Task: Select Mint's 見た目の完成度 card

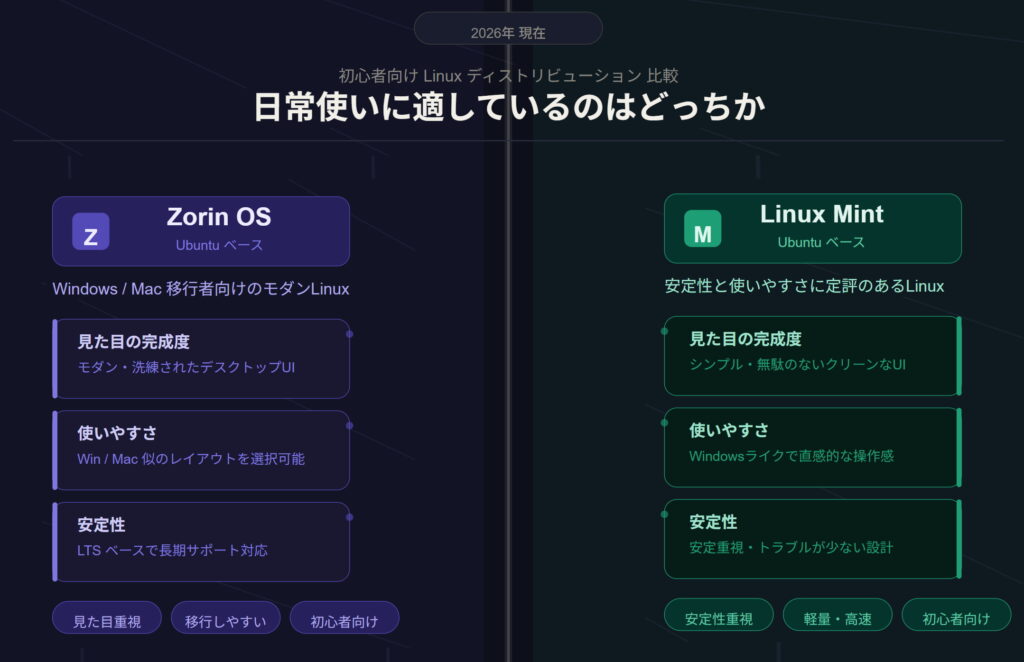Action: [x=812, y=355]
